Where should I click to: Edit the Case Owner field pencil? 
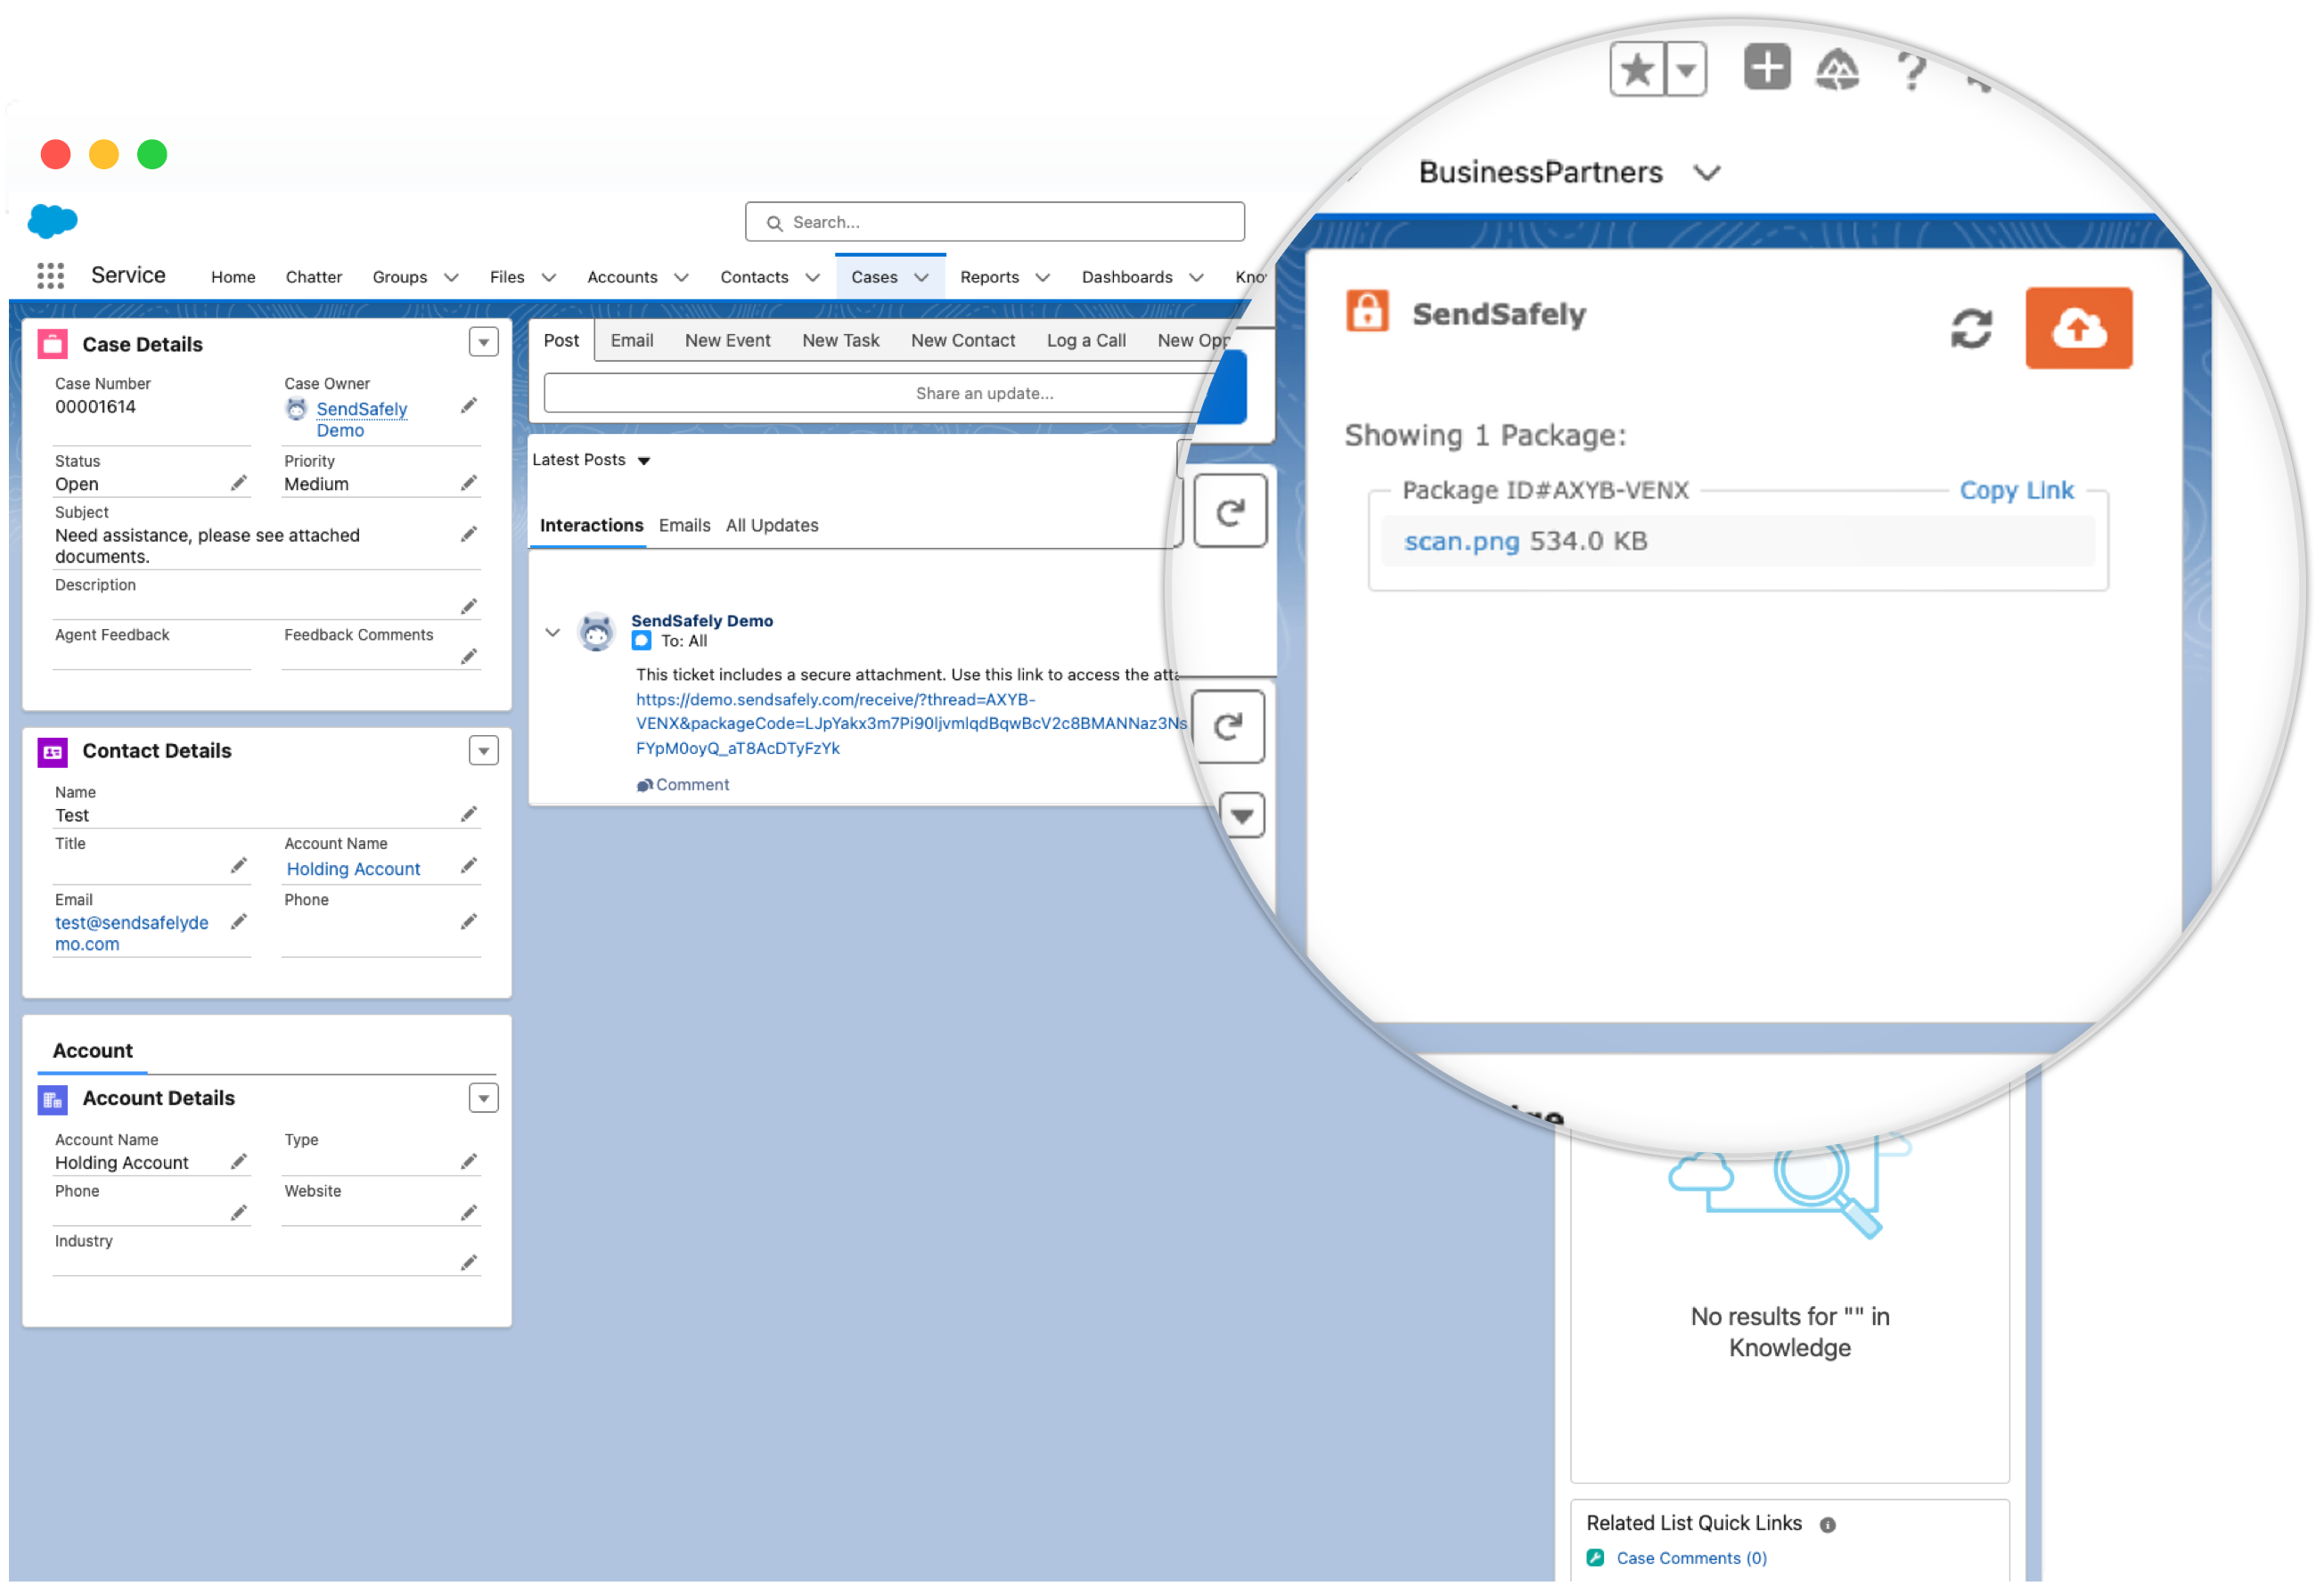coord(470,407)
